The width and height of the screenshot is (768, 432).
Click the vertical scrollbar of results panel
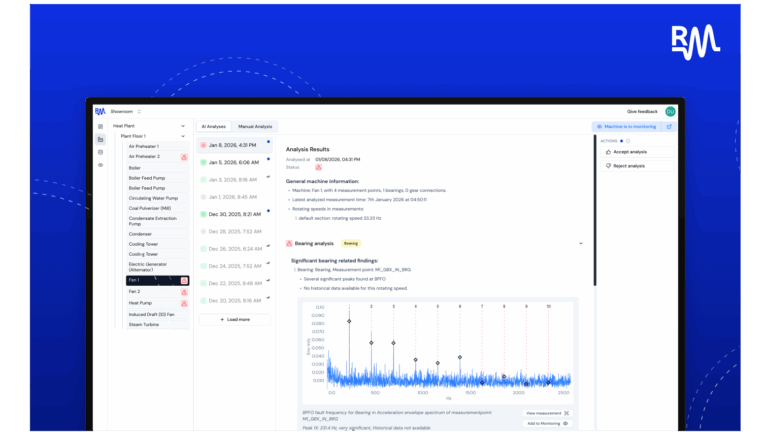595,211
